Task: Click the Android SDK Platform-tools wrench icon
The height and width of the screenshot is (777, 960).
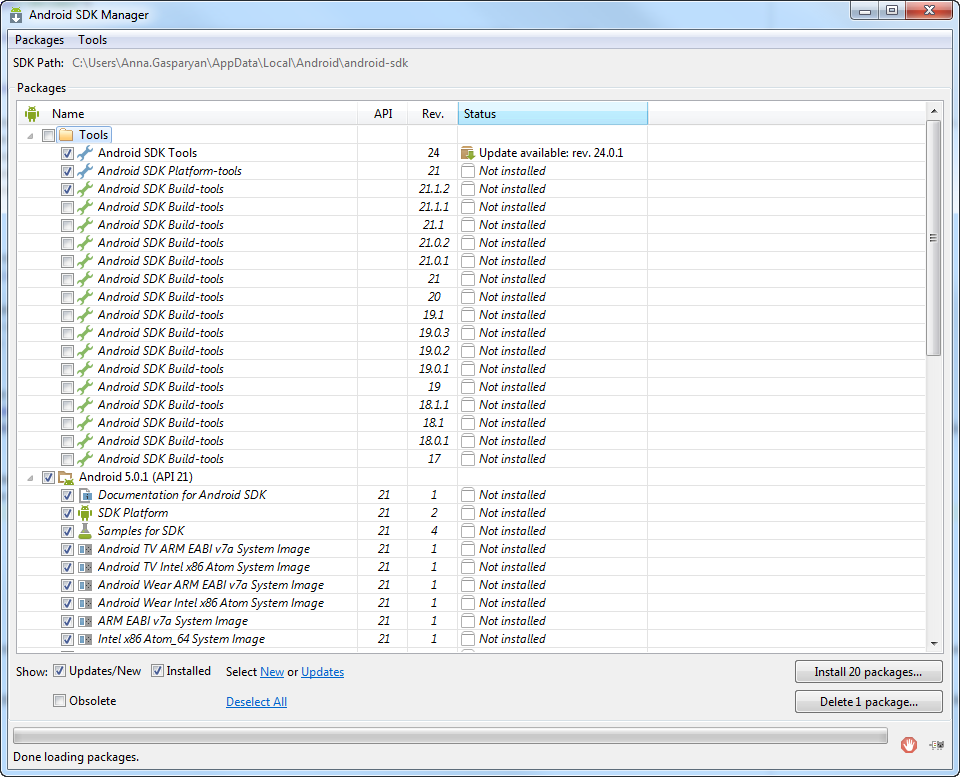Action: click(x=85, y=171)
